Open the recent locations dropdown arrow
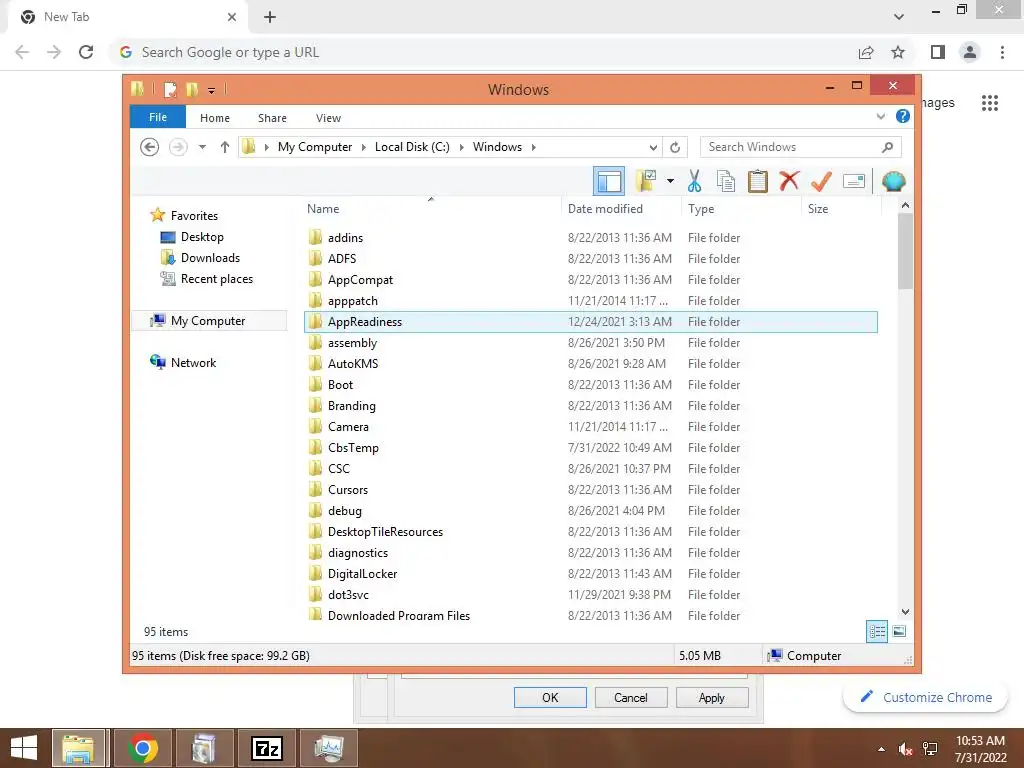 [x=202, y=147]
